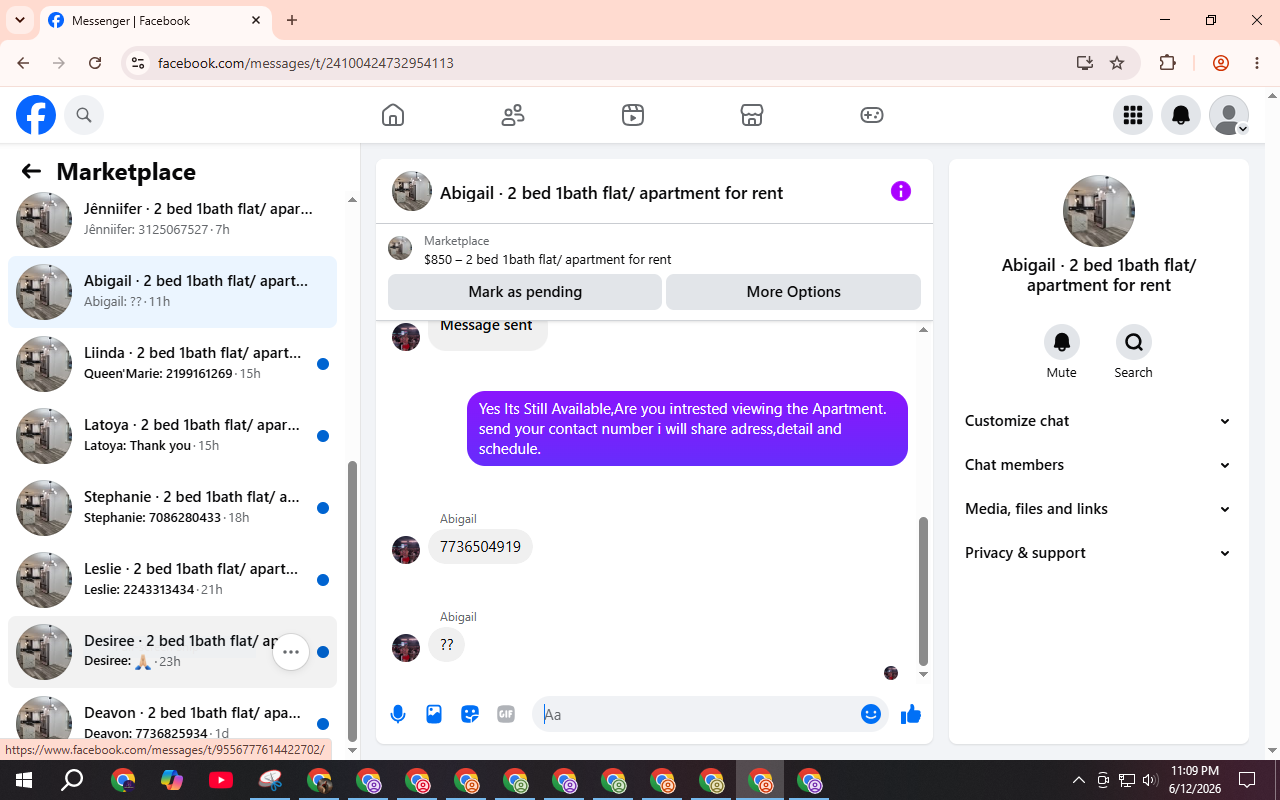Open the Liinda conversation

(x=172, y=364)
